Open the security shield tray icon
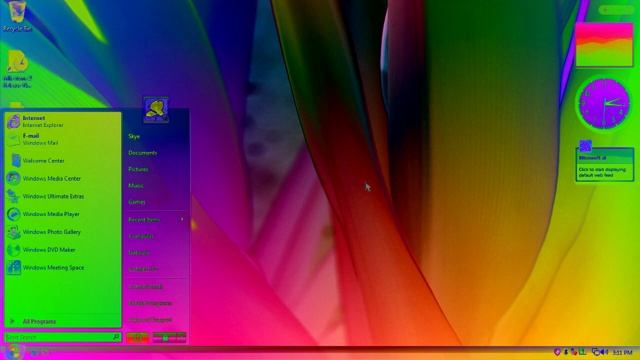The image size is (640, 360). 557,352
